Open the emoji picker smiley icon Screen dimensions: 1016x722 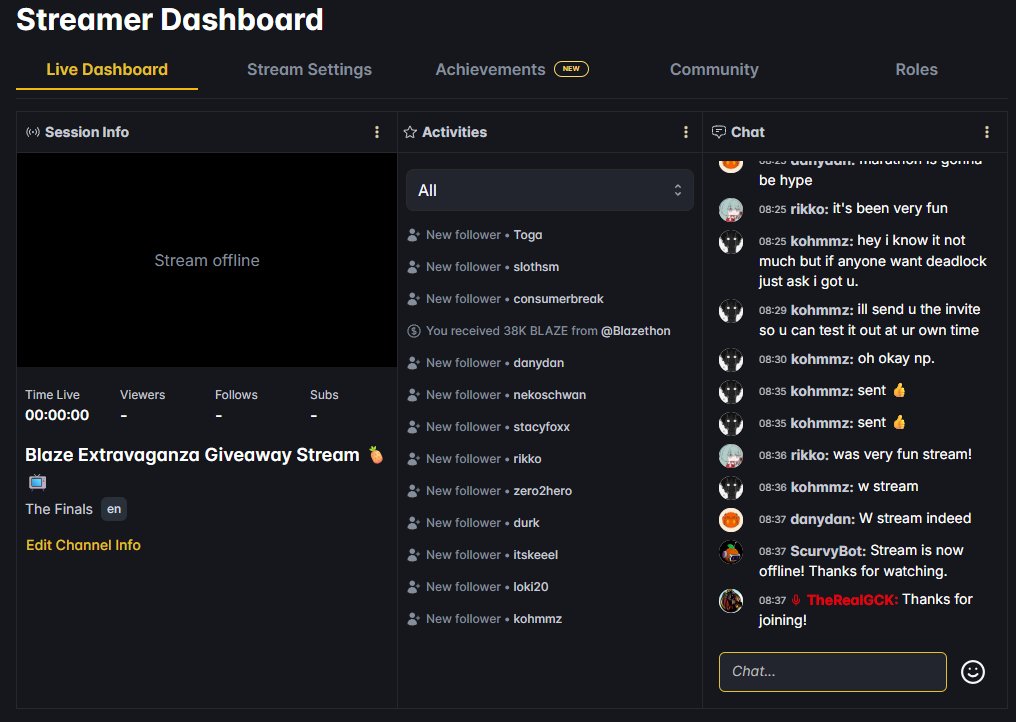973,672
